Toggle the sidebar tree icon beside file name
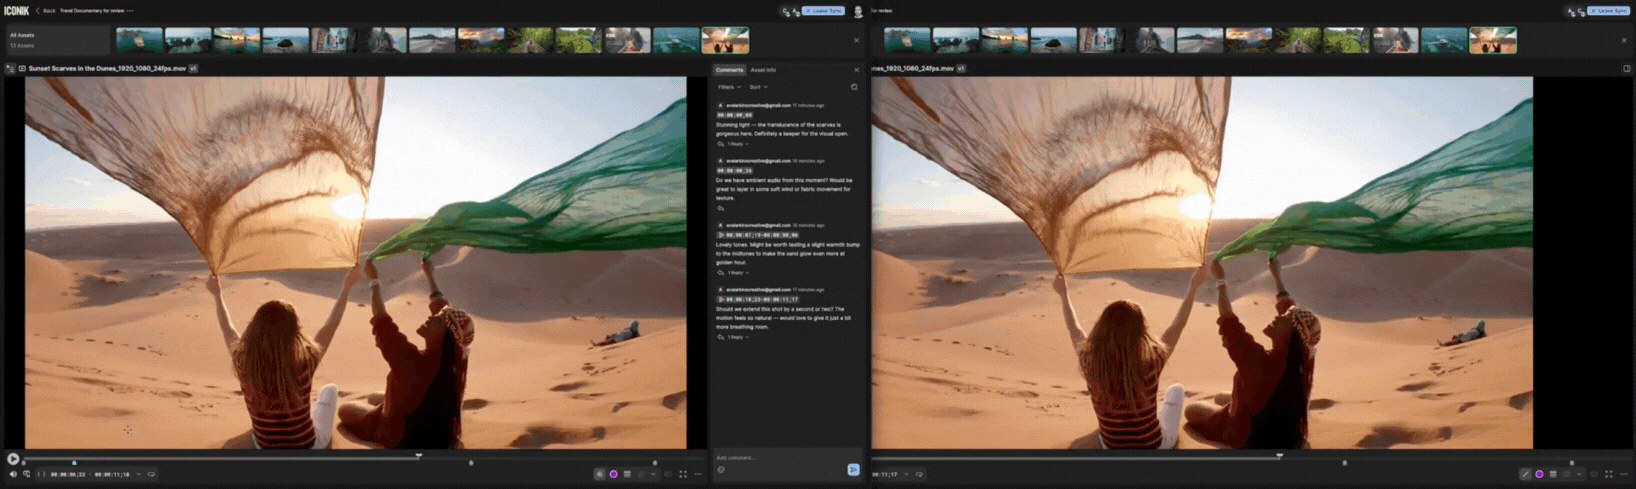Viewport: 1636px width, 489px height. click(10, 69)
